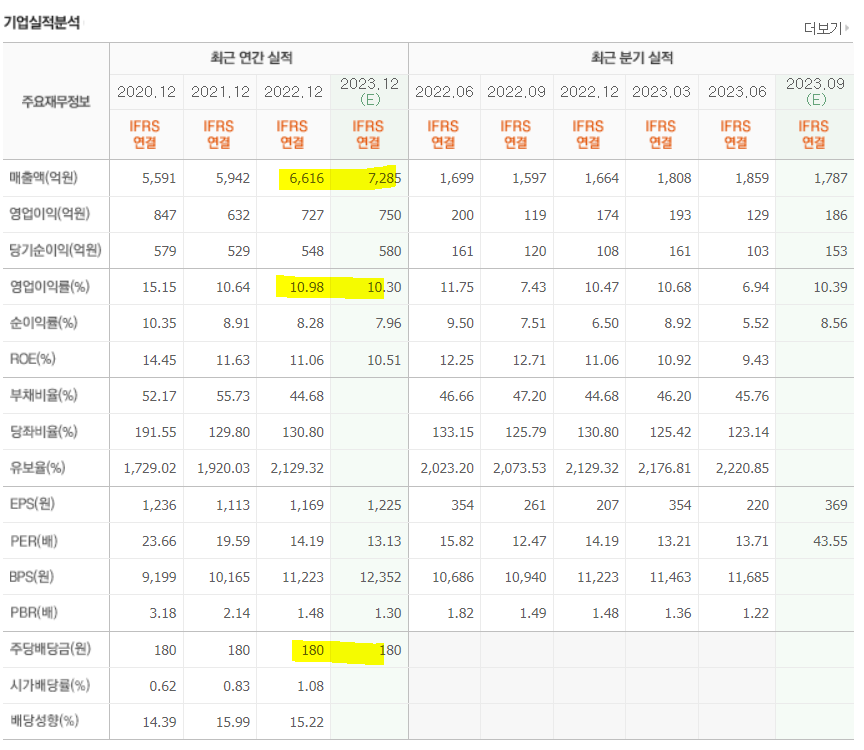The image size is (864, 750).
Task: Click the sales value 5,942
Action: [x=233, y=179]
